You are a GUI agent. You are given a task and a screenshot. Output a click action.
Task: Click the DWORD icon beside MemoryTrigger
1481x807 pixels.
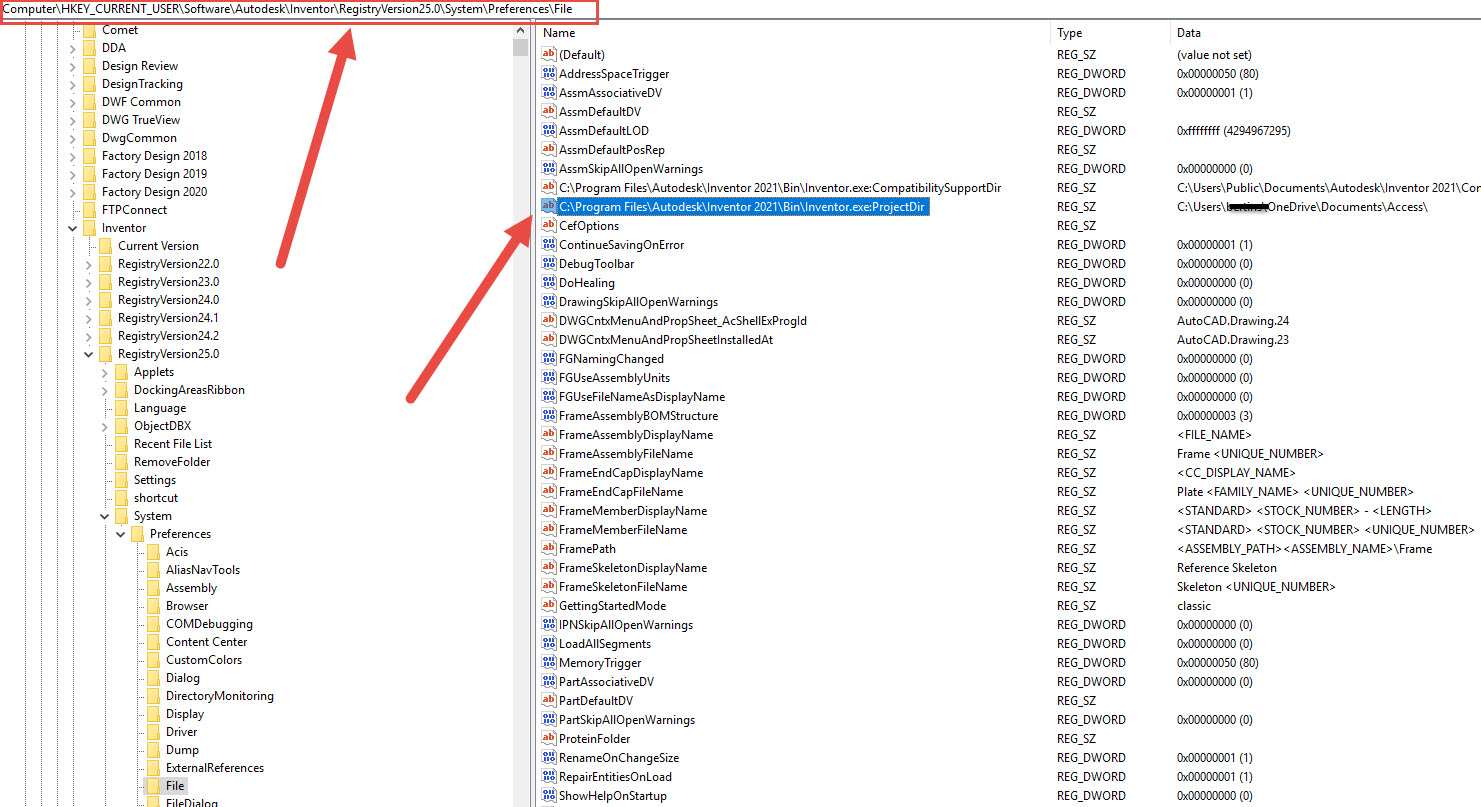548,662
